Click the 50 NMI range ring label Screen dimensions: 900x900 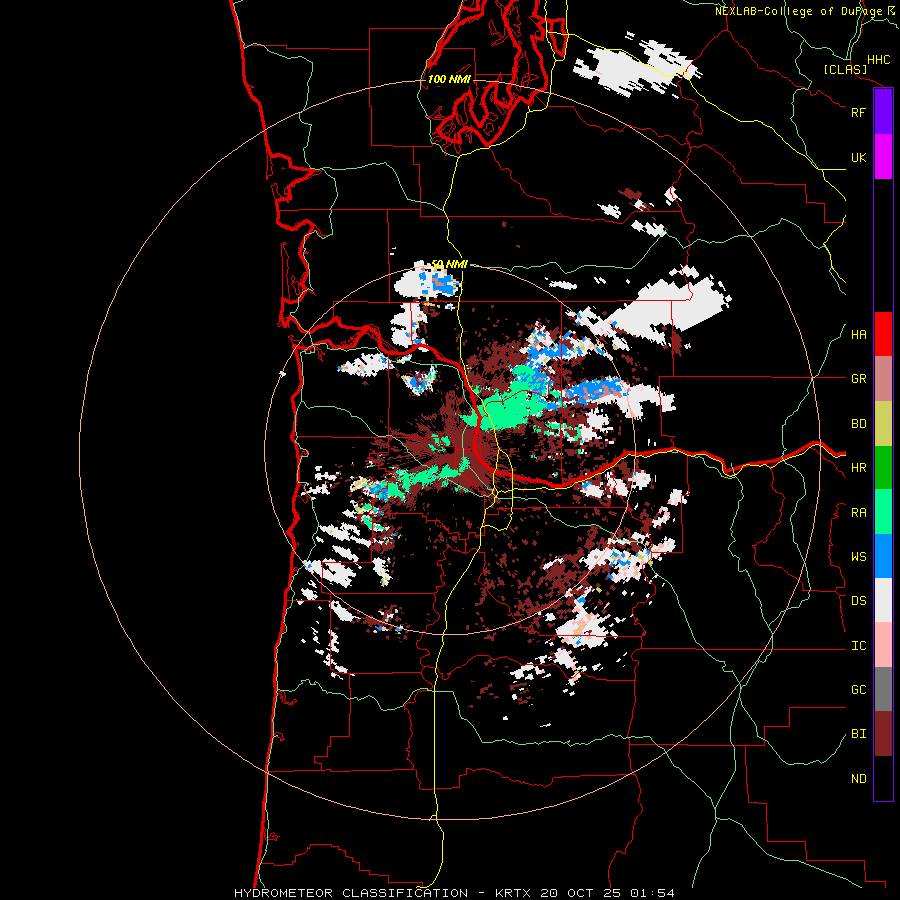(449, 264)
